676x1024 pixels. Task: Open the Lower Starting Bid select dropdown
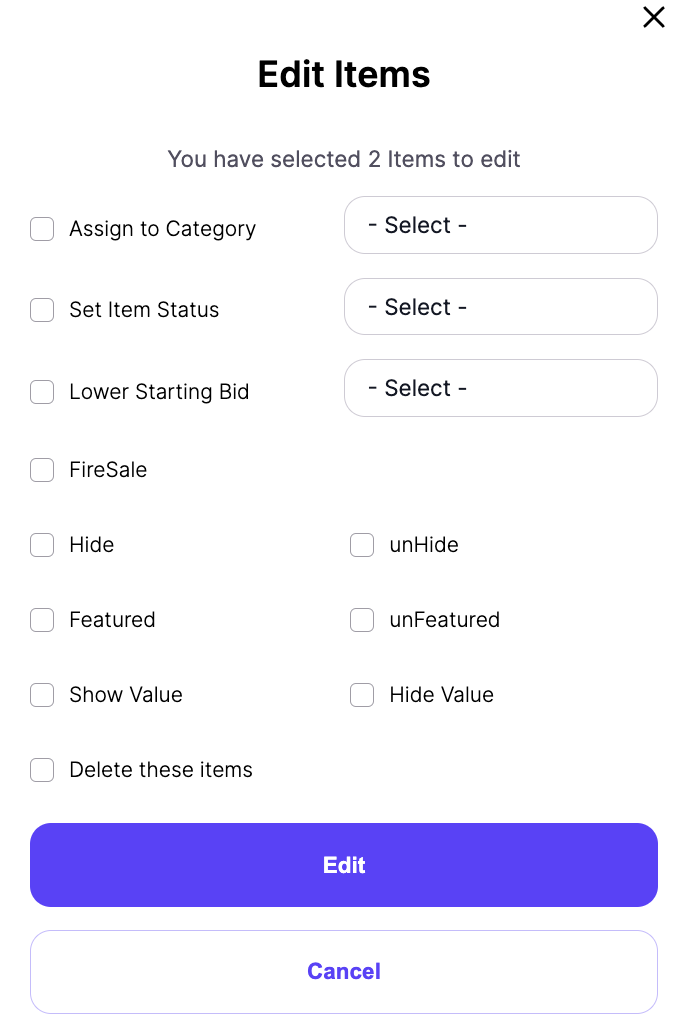coord(500,388)
